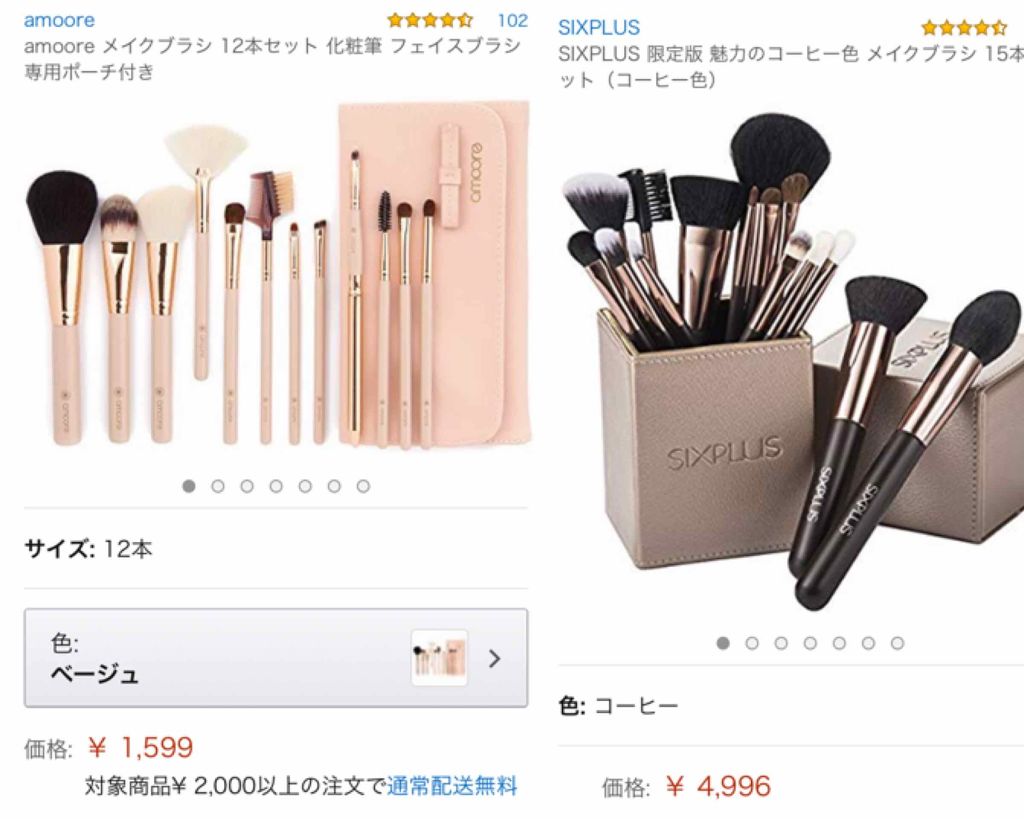
Task: Select the beige brush set color thumbnail
Action: click(440, 658)
